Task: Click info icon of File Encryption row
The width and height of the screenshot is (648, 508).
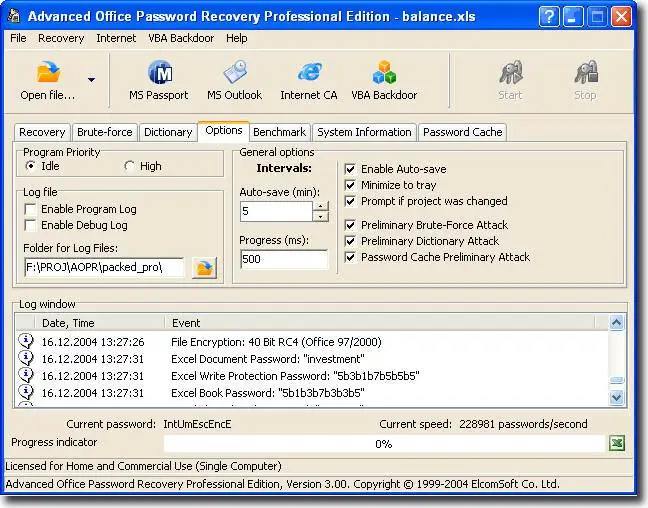Action: tap(26, 341)
